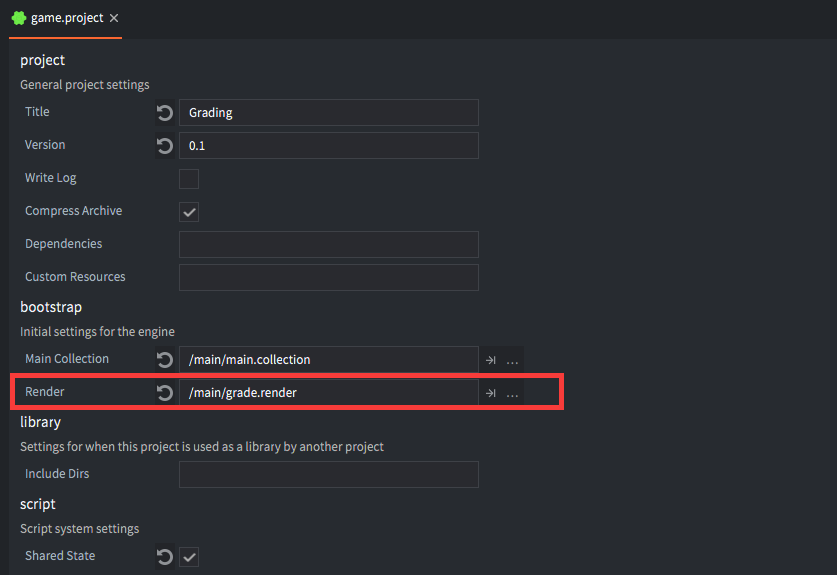Click the Version input field
Viewport: 837px width, 575px height.
coord(328,146)
